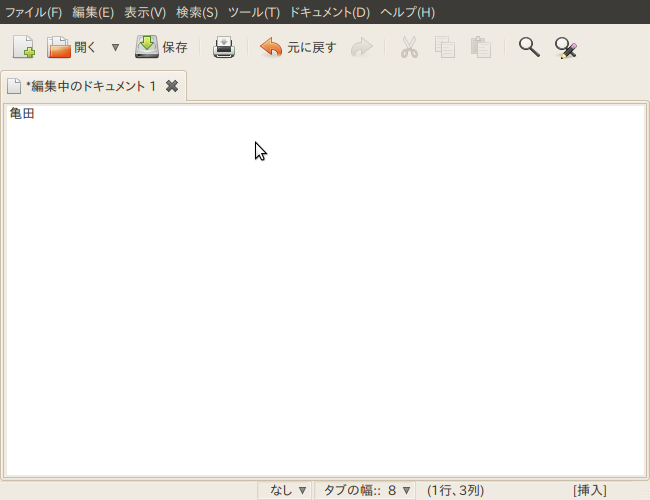Save the document with the 保存 button
The image size is (650, 500).
point(161,47)
